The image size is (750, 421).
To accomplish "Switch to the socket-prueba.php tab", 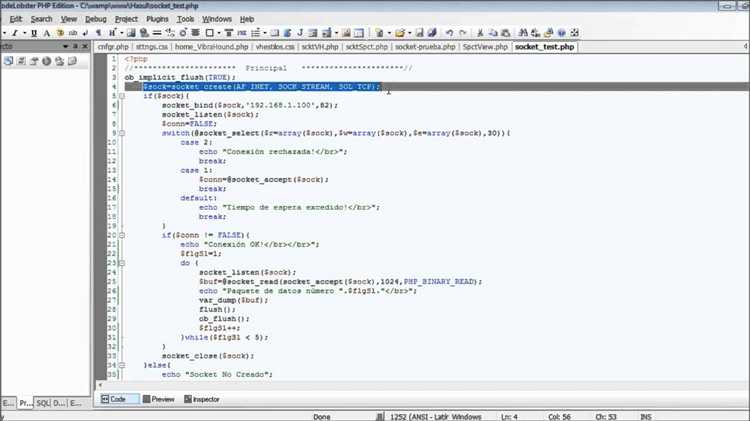I will click(425, 47).
